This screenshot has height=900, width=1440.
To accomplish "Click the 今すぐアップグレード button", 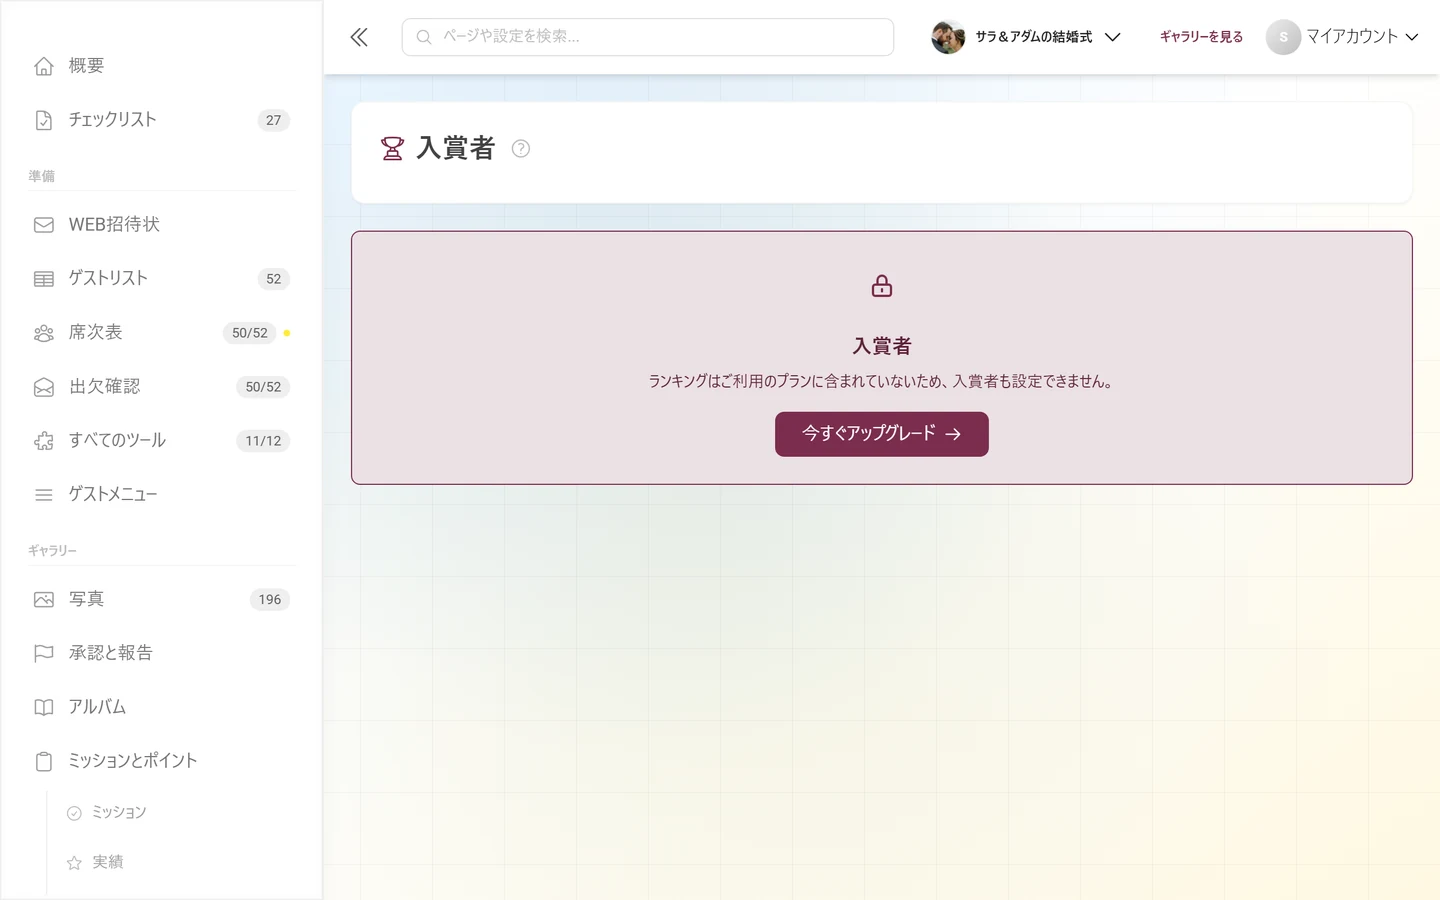I will coord(882,434).
